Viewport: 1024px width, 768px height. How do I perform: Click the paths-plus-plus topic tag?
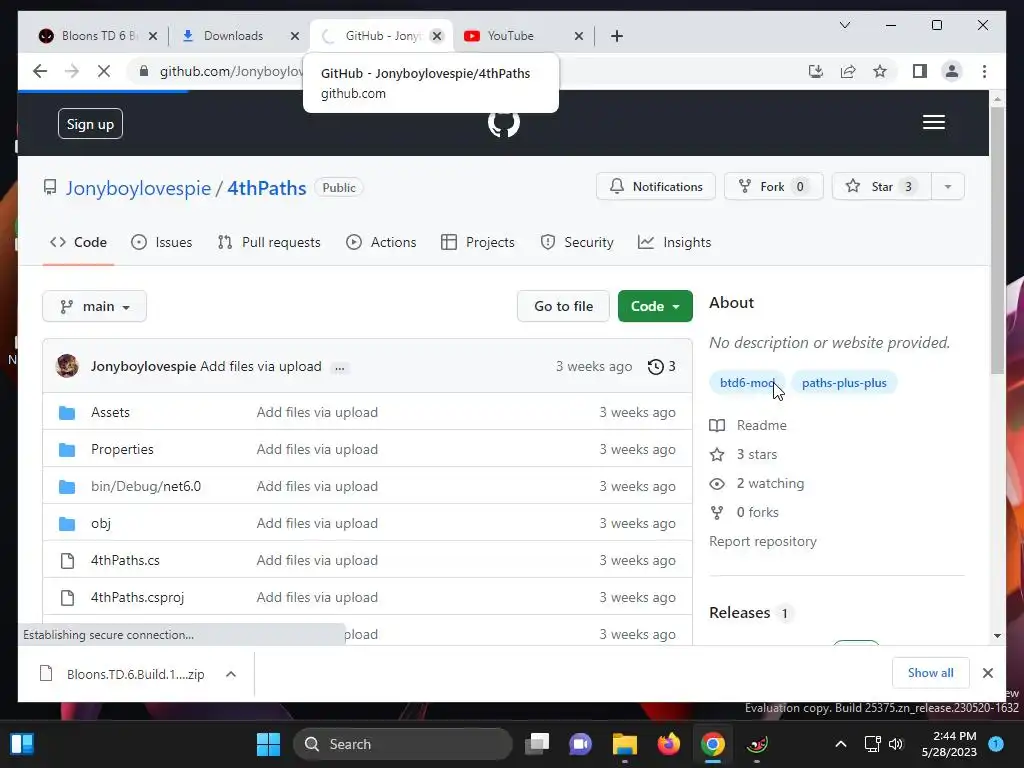pos(844,383)
